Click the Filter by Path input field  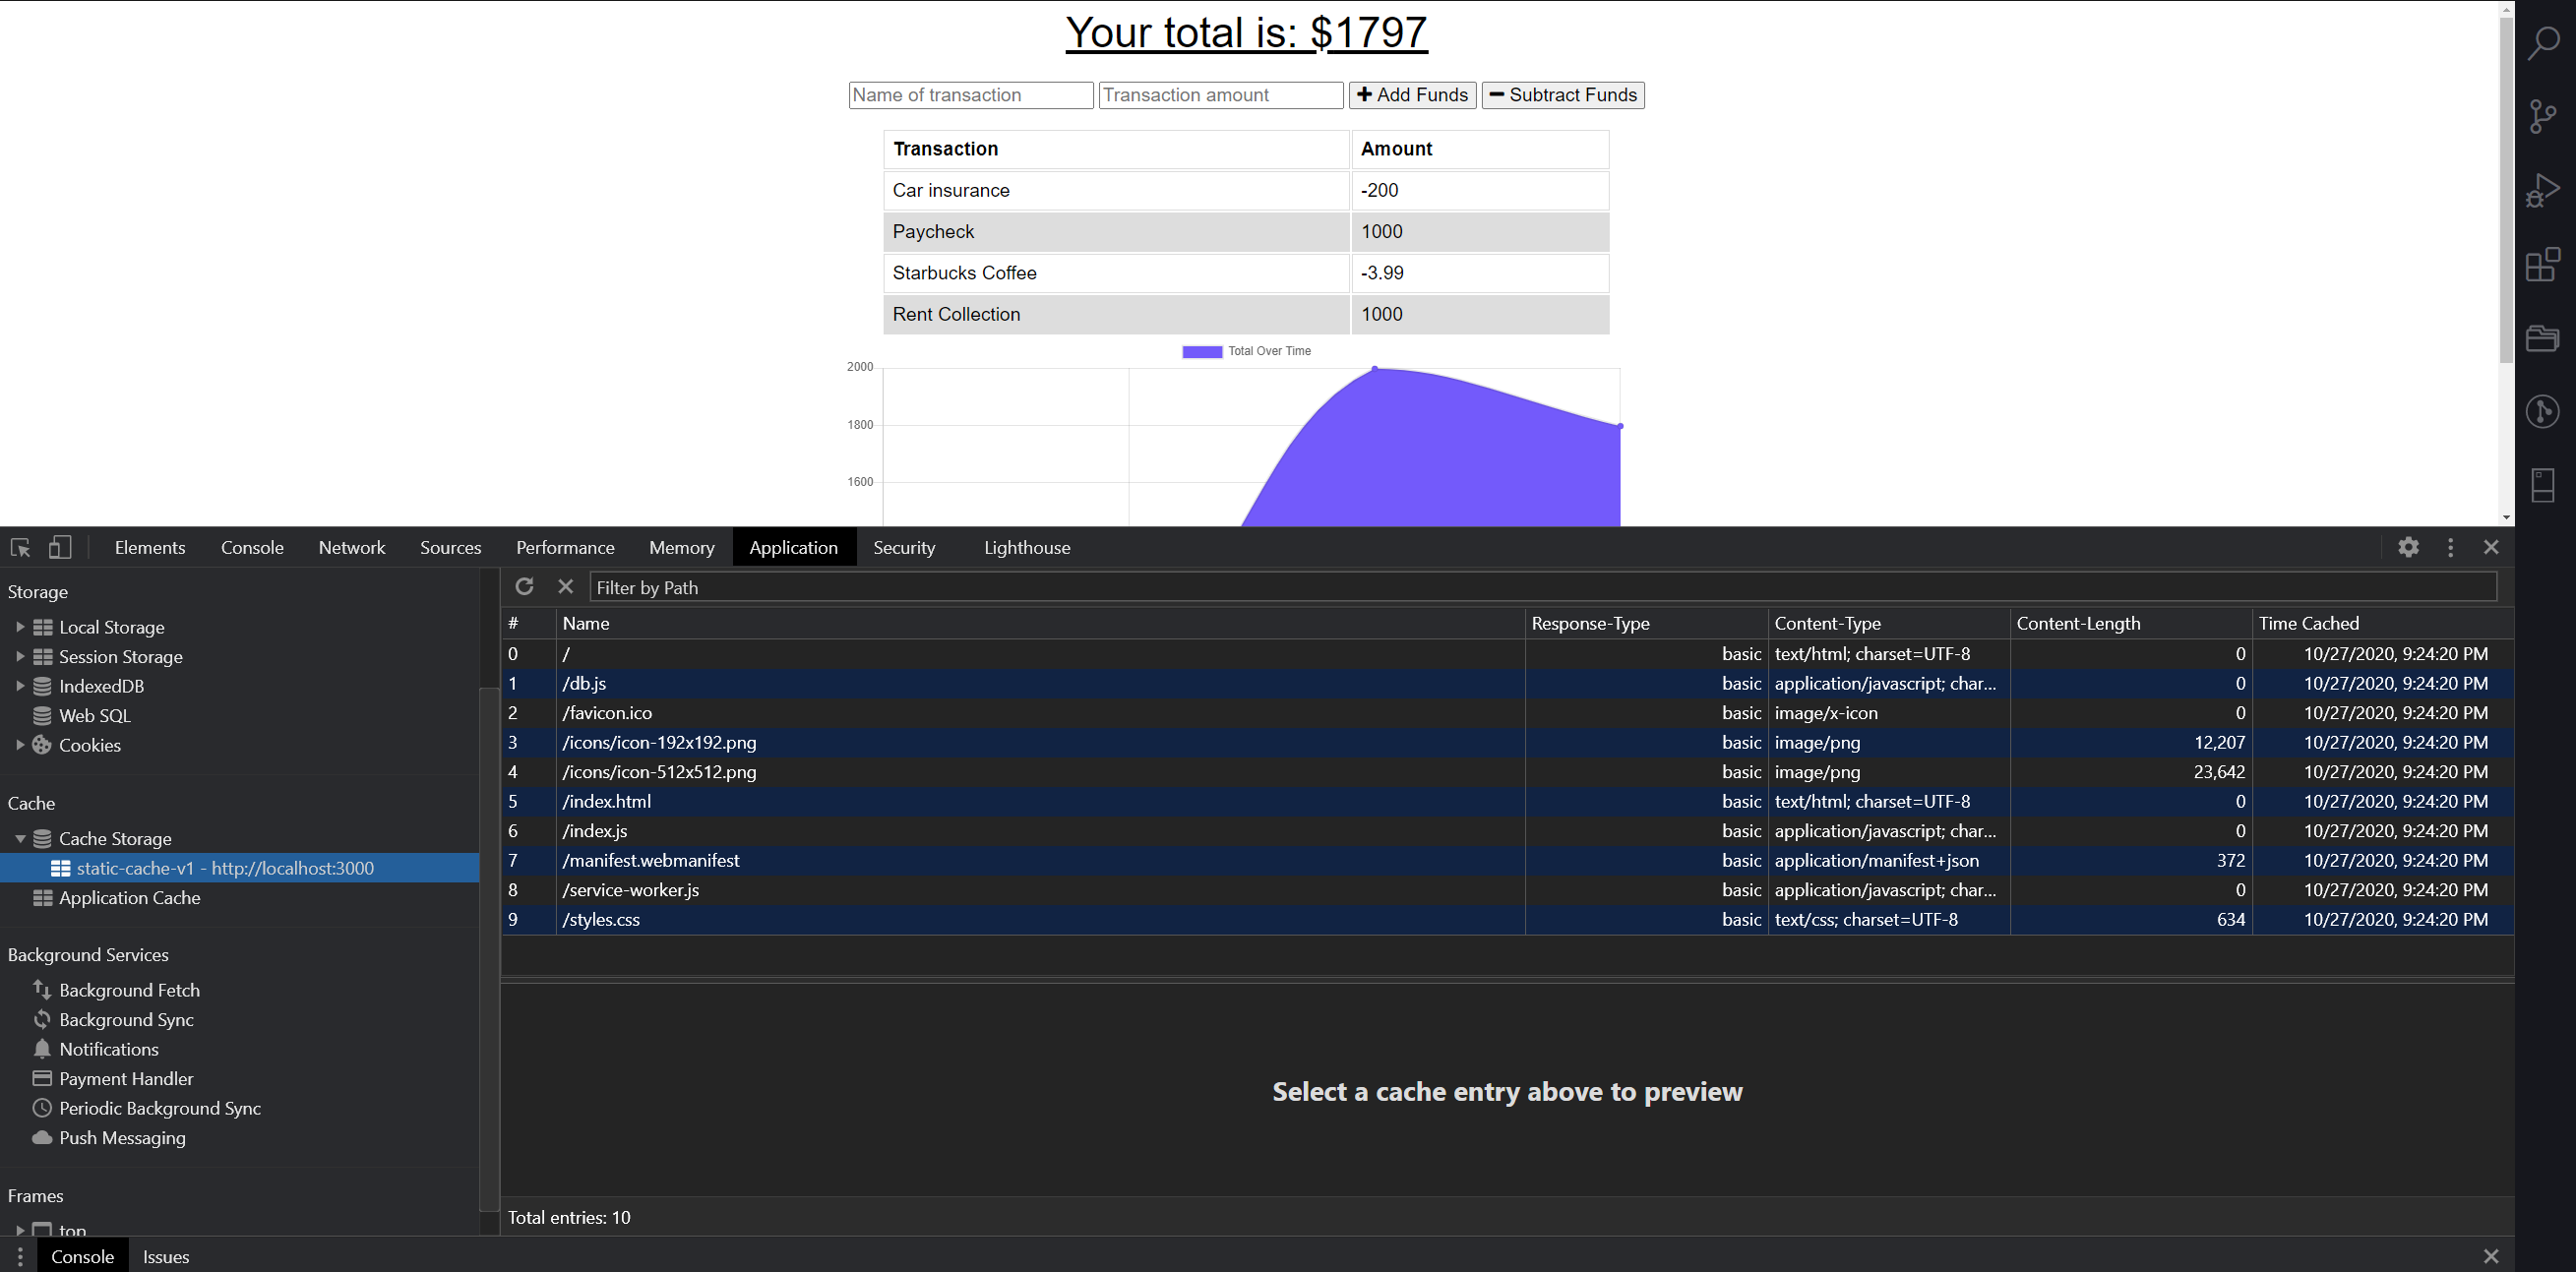1540,587
